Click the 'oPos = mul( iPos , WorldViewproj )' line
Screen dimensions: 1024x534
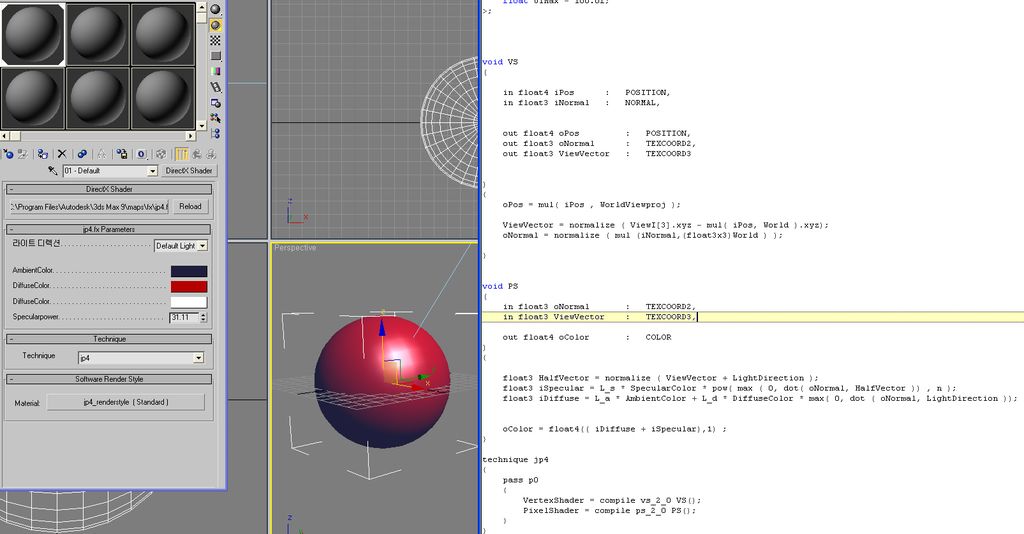click(592, 204)
